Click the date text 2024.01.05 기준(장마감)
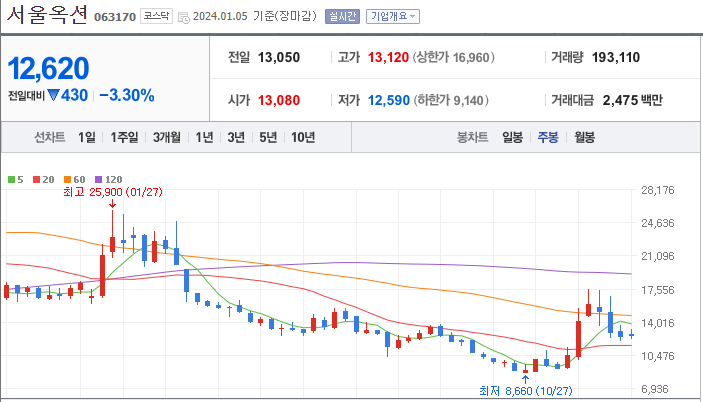Screen dimensions: 703x402 pos(254,17)
